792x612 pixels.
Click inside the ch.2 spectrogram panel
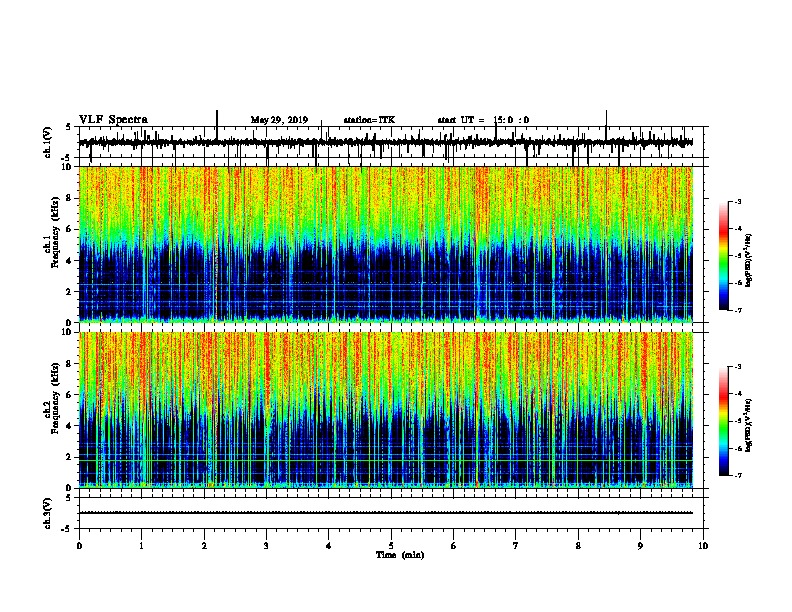point(386,410)
